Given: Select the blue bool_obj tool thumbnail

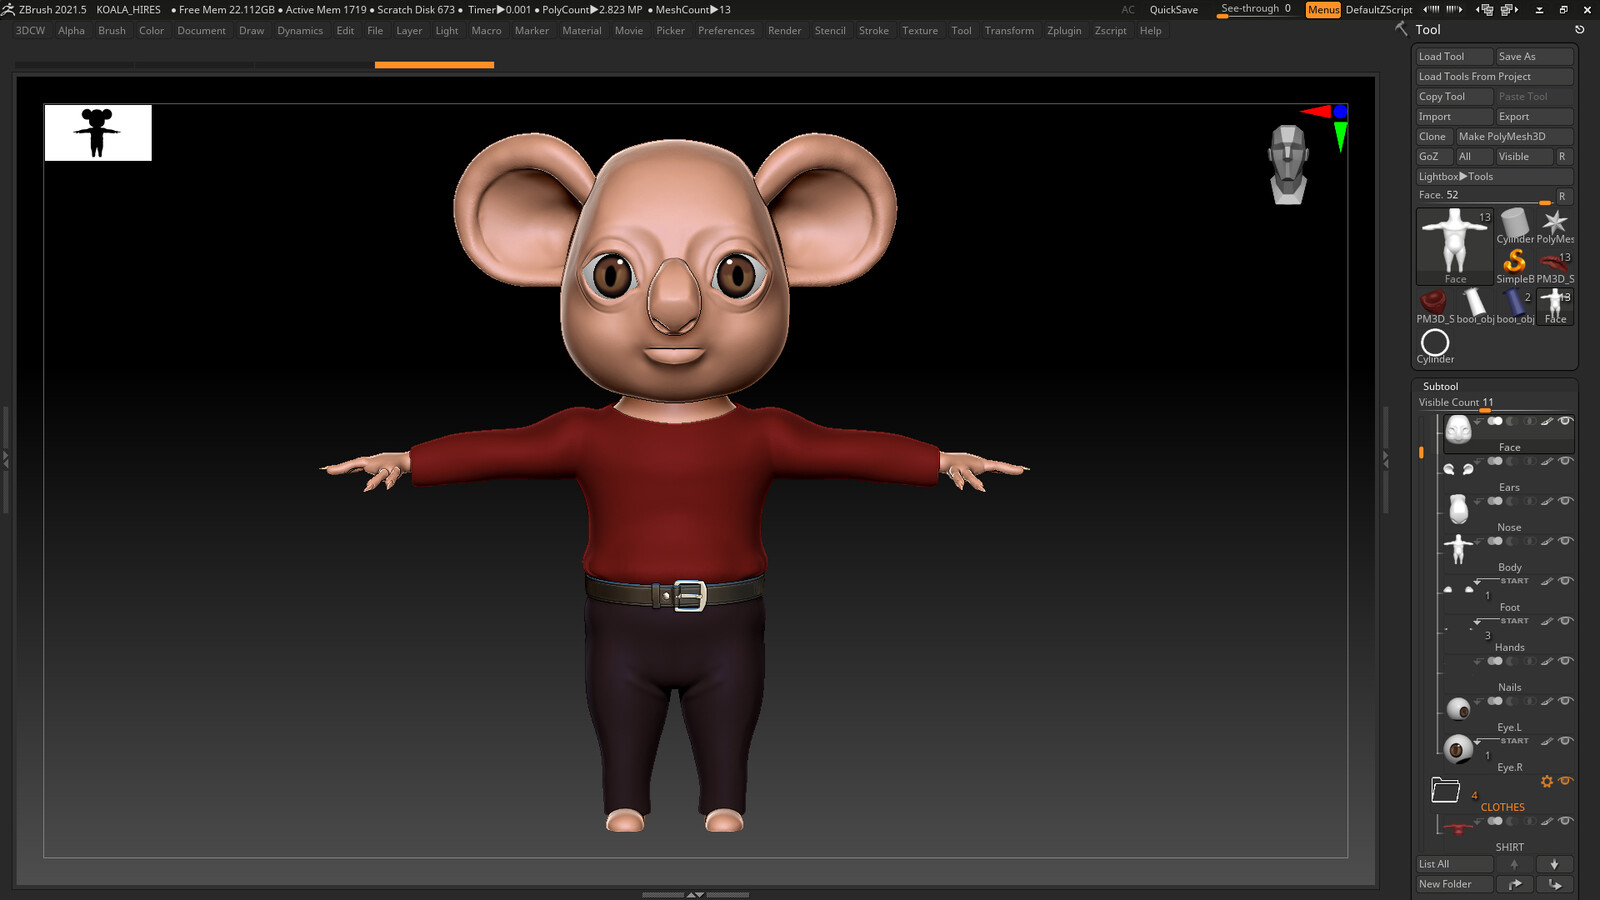Looking at the screenshot, I should (1515, 304).
